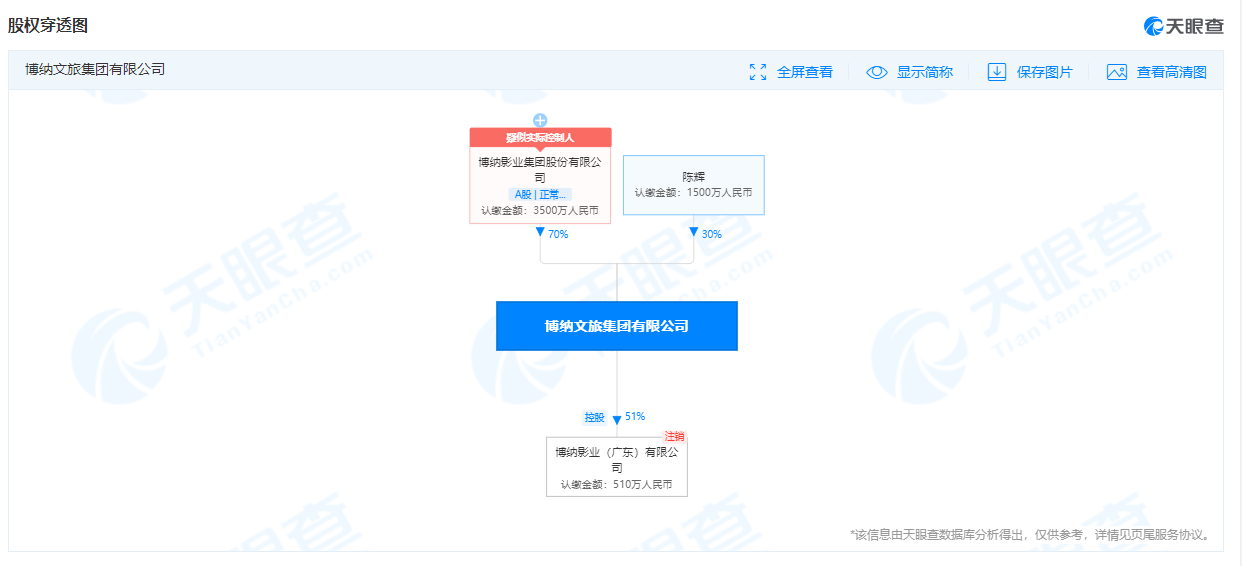This screenshot has height=566, width=1242.
Task: Click the 注销 tag on the subsidiary
Action: pyautogui.click(x=676, y=437)
